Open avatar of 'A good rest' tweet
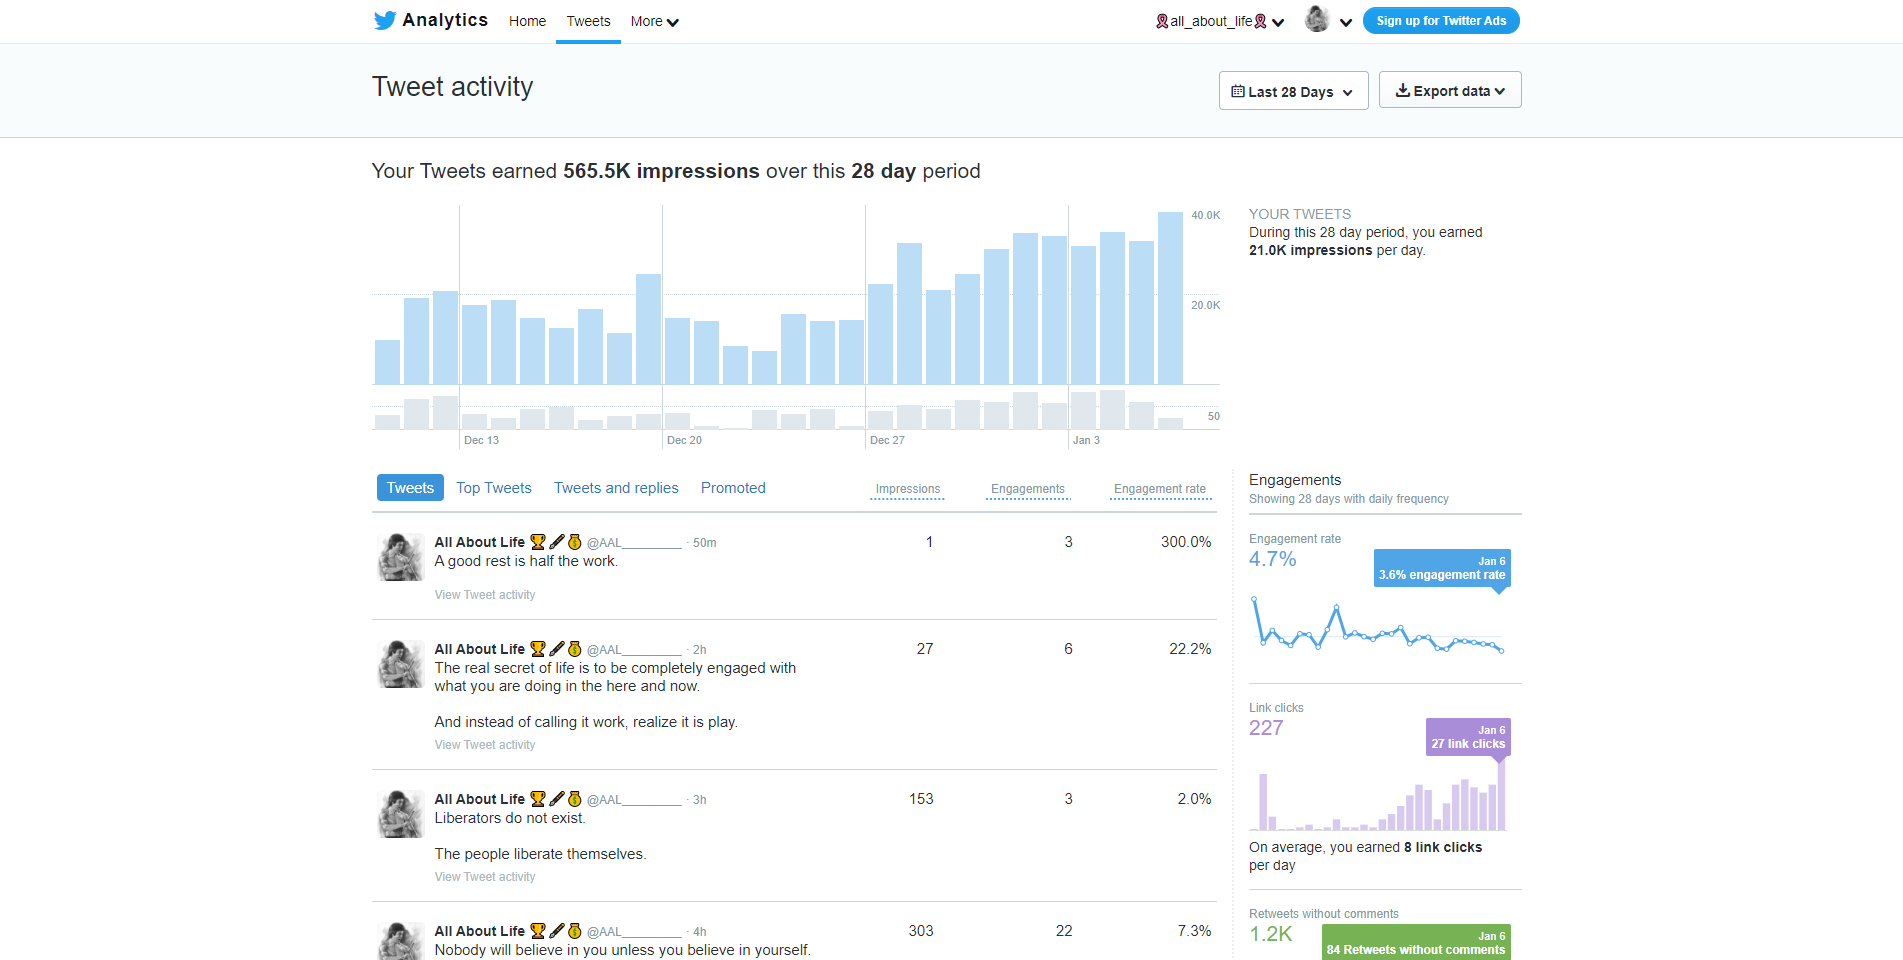This screenshot has height=960, width=1903. (x=400, y=557)
